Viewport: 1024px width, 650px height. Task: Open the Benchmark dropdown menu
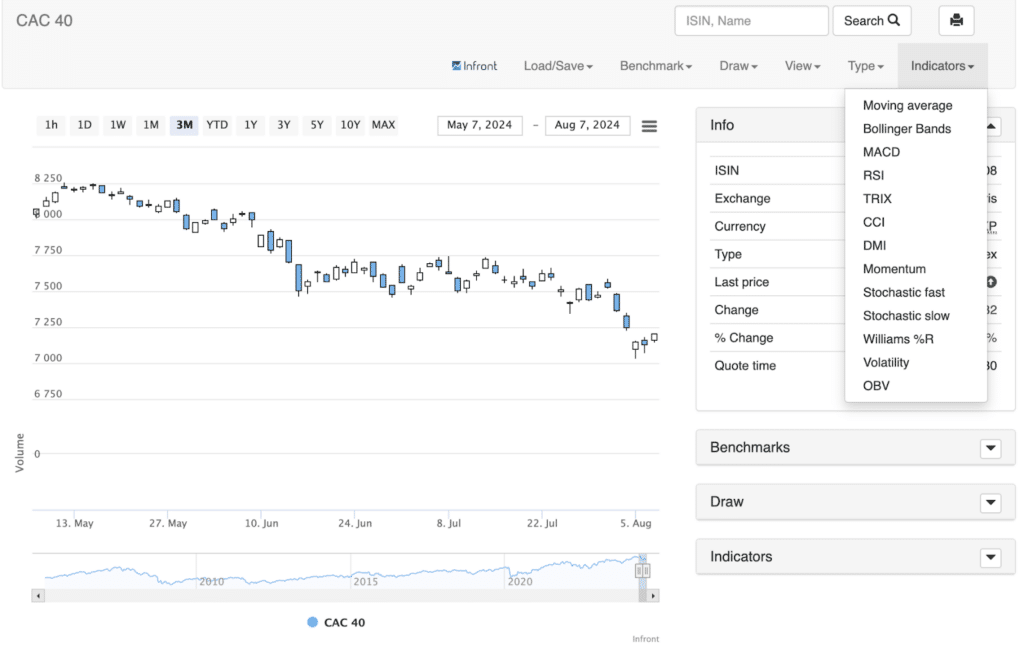[x=656, y=66]
